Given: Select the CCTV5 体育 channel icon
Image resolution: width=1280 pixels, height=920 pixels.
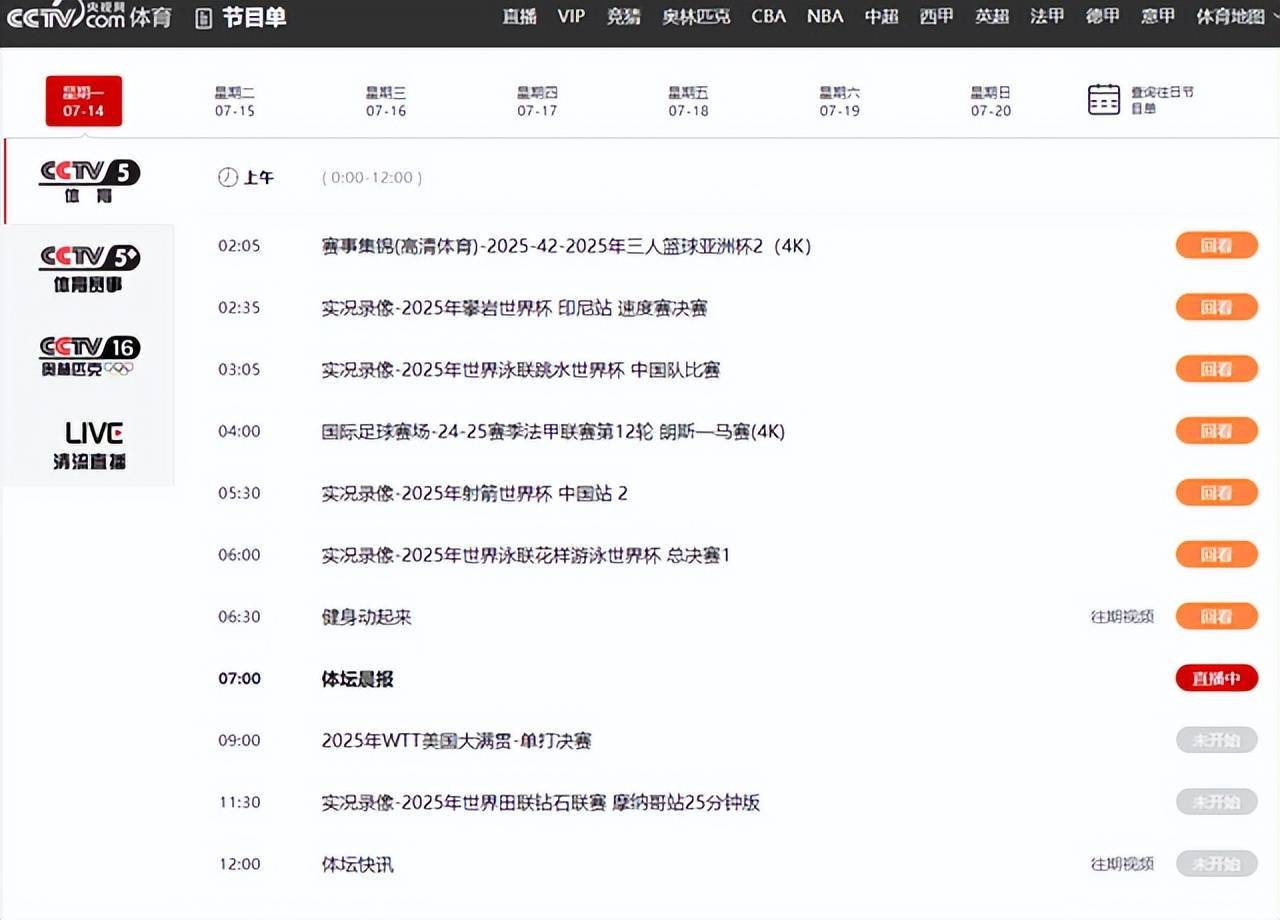Looking at the screenshot, I should point(89,181).
